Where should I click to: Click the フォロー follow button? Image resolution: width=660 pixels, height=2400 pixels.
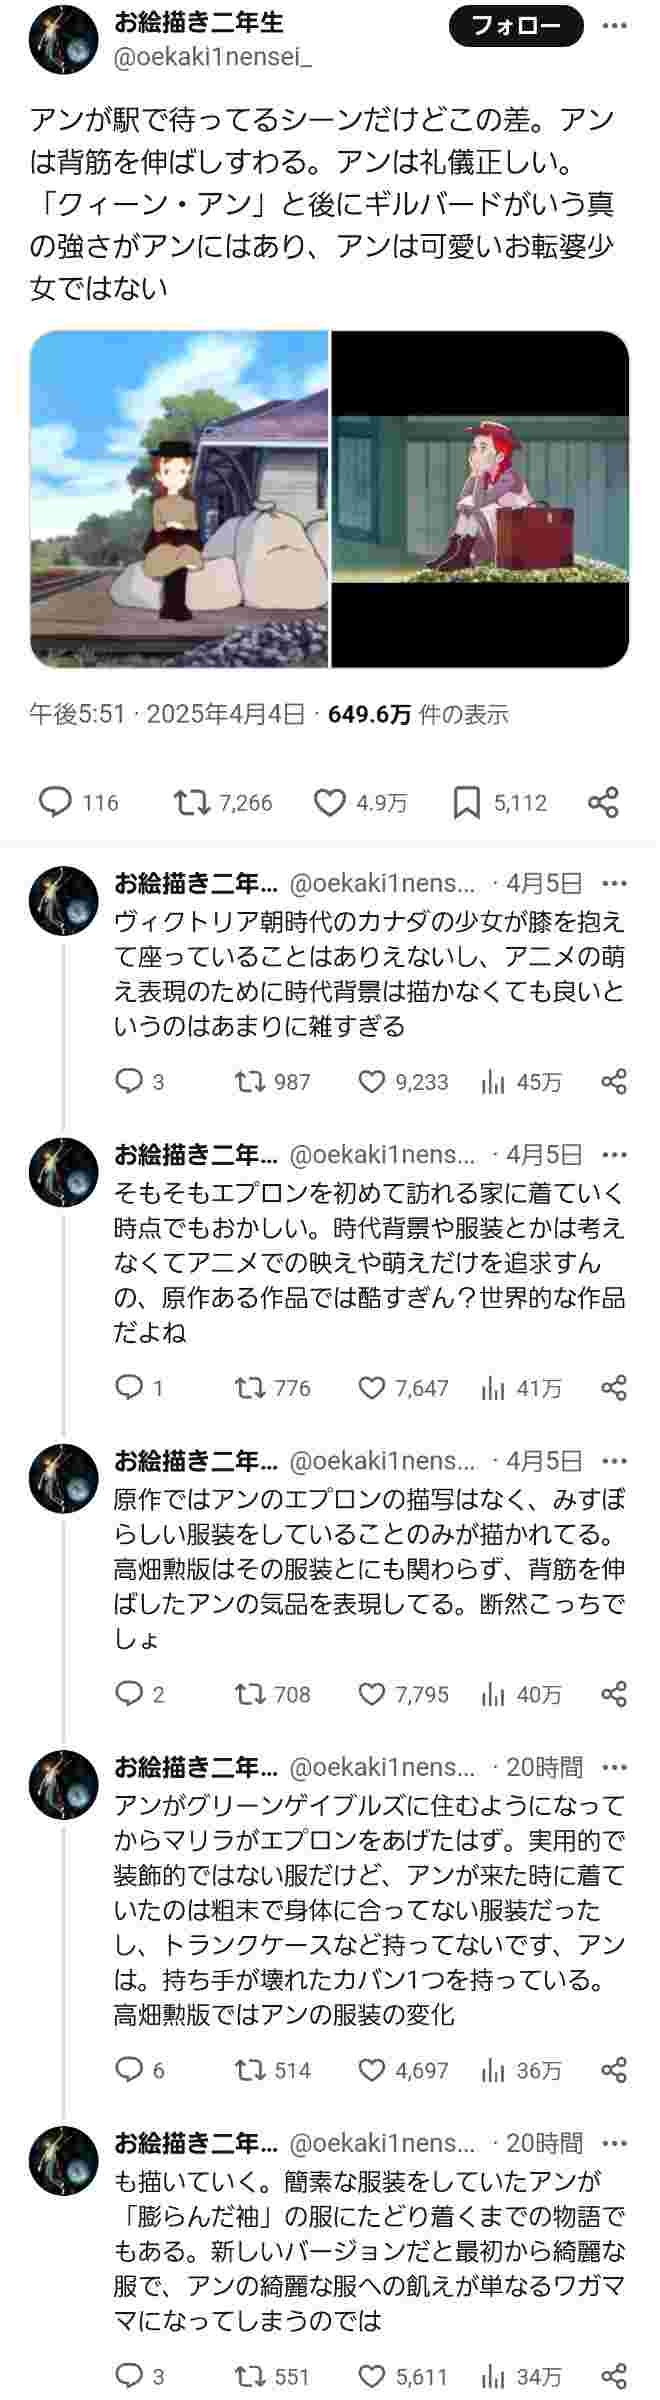pyautogui.click(x=515, y=27)
